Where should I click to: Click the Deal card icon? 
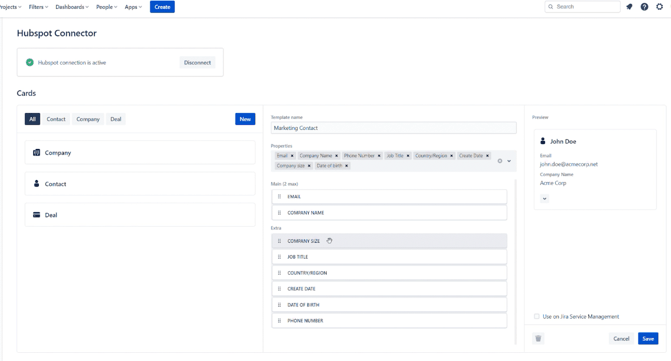36,215
